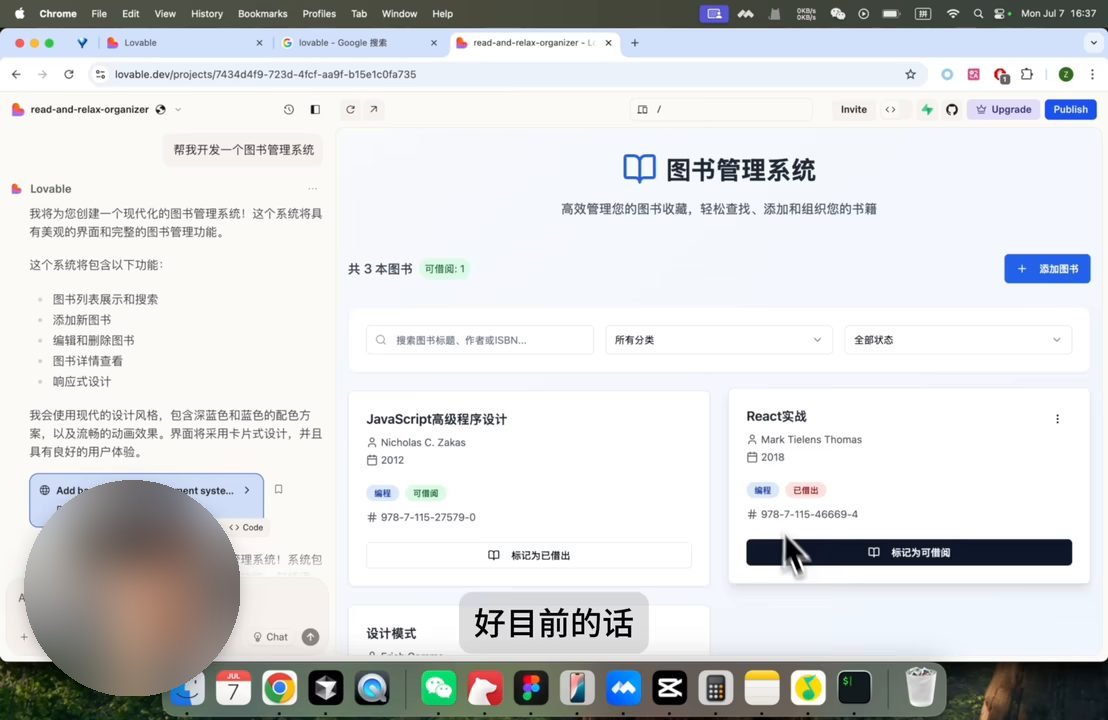The image size is (1108, 720).
Task: Open the 全部状态 status dropdown
Action: pos(957,340)
